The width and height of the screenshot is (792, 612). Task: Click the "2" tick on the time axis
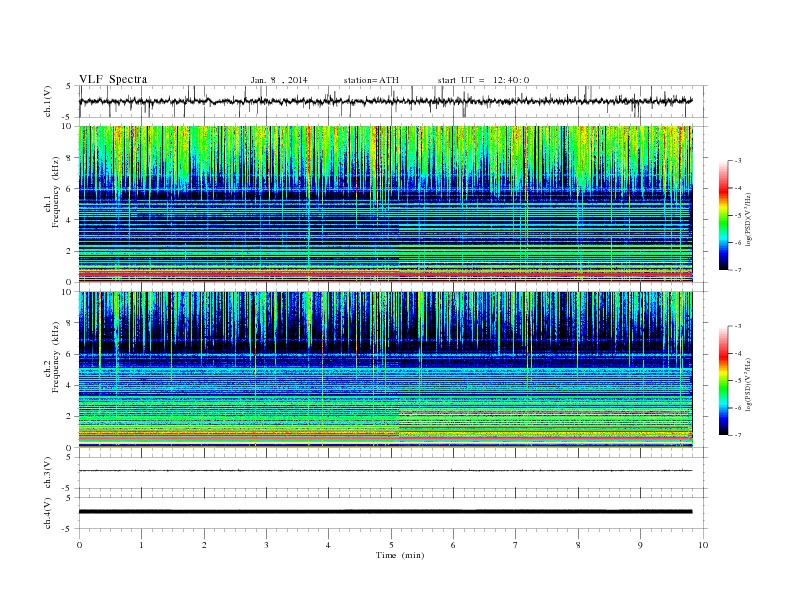click(x=204, y=545)
